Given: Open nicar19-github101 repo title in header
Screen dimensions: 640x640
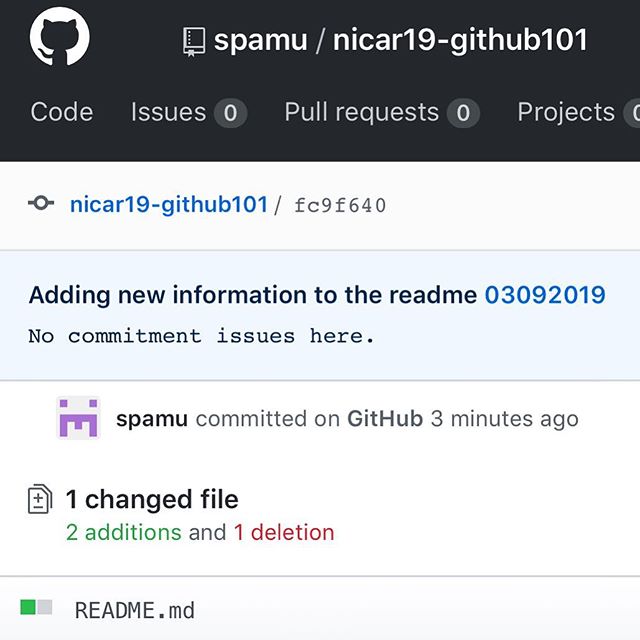Looking at the screenshot, I should tap(460, 40).
